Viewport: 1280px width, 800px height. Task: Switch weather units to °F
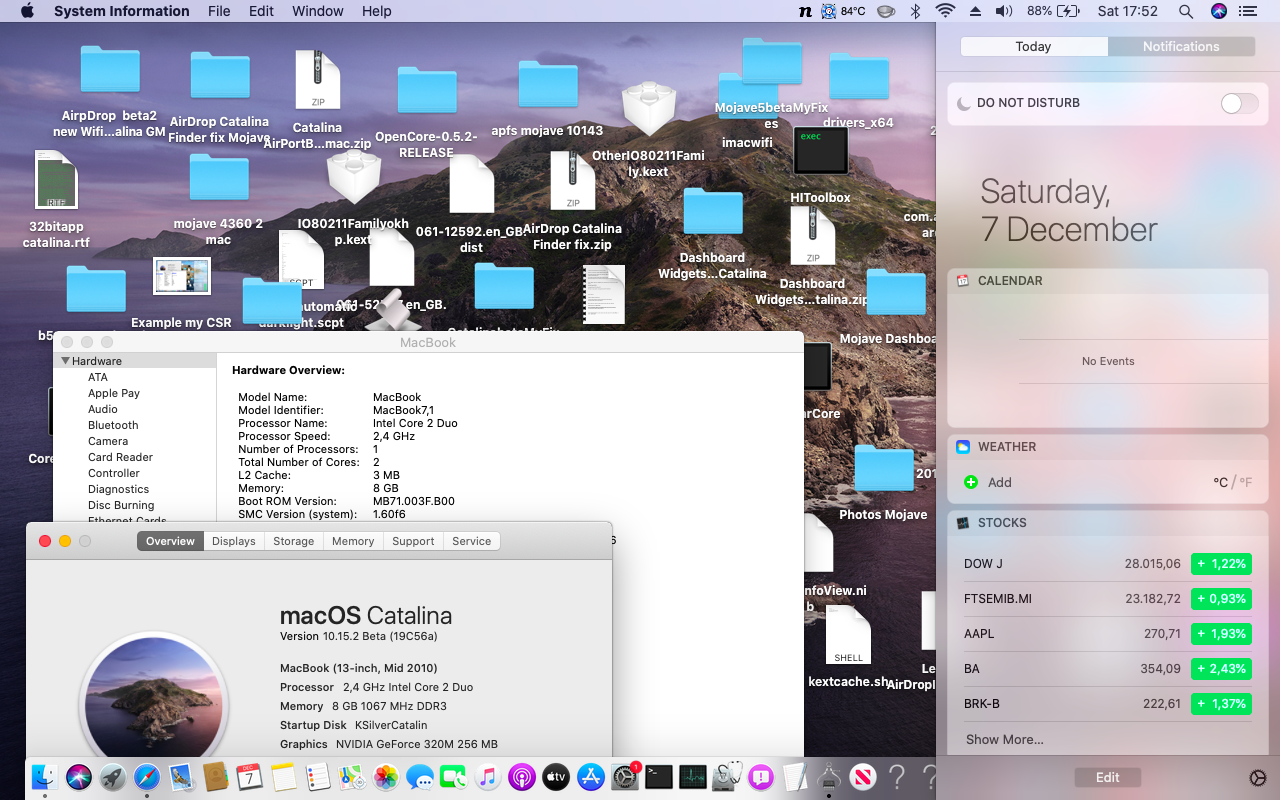1246,482
